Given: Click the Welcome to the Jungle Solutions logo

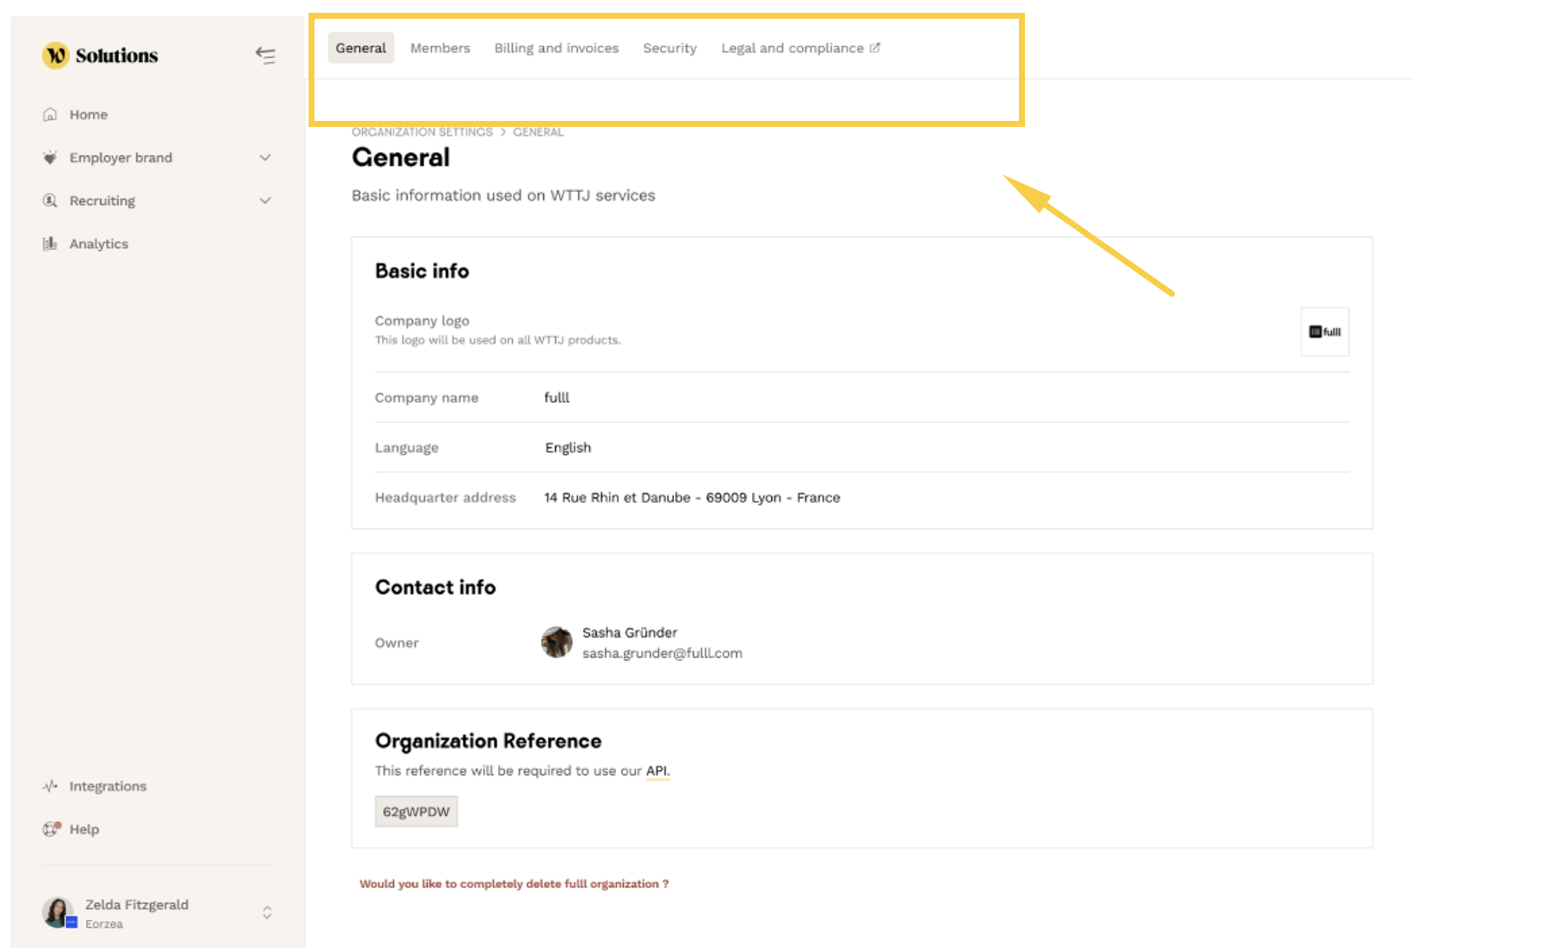Looking at the screenshot, I should coord(100,55).
